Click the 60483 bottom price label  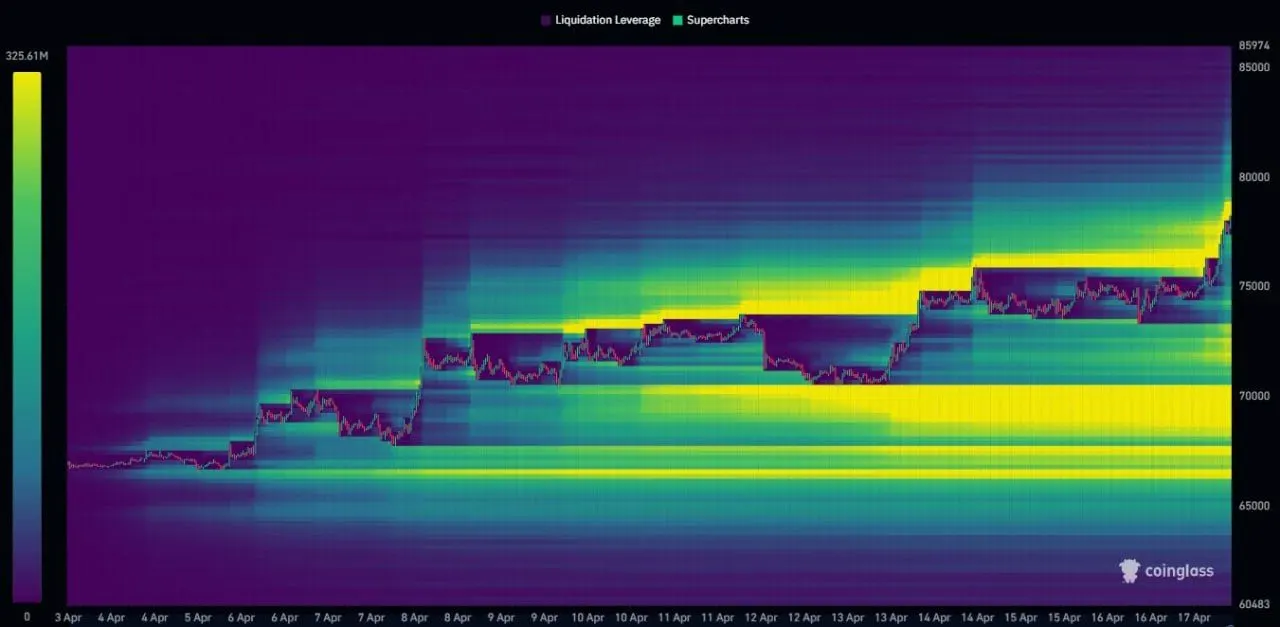click(1254, 604)
